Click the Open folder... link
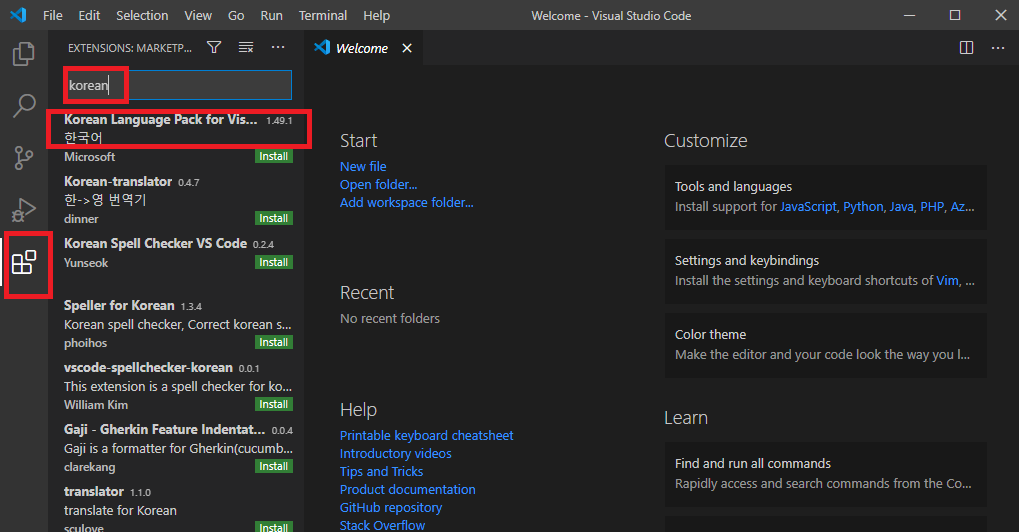Screen dimensions: 1019x532 pyautogui.click(x=378, y=184)
